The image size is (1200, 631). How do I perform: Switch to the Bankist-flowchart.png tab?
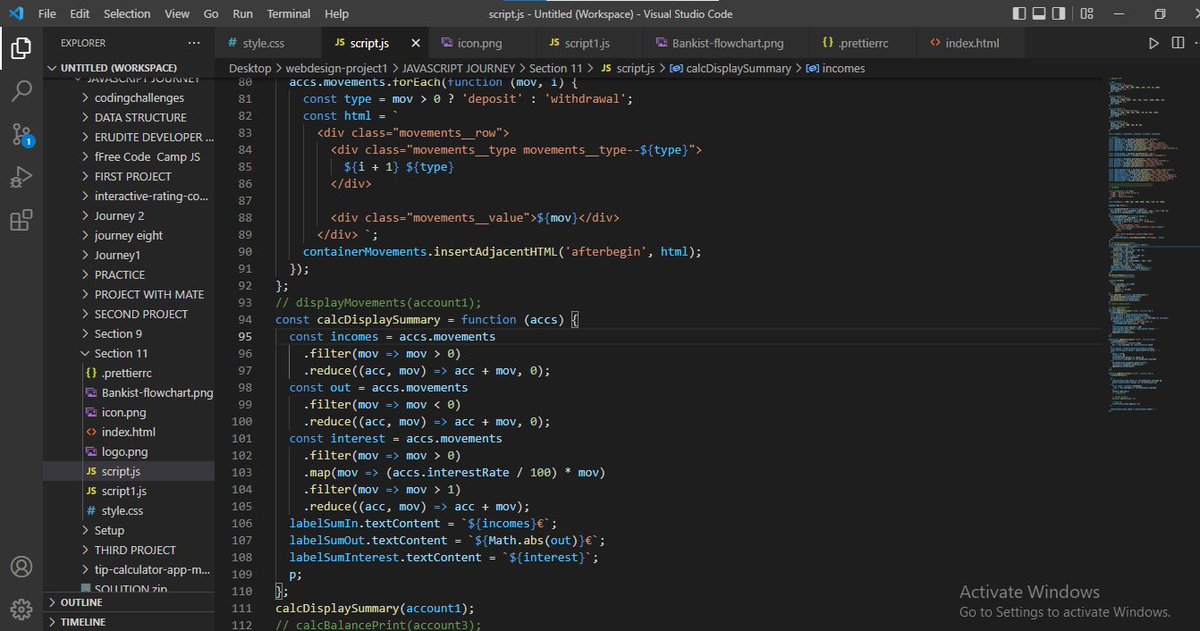[727, 43]
